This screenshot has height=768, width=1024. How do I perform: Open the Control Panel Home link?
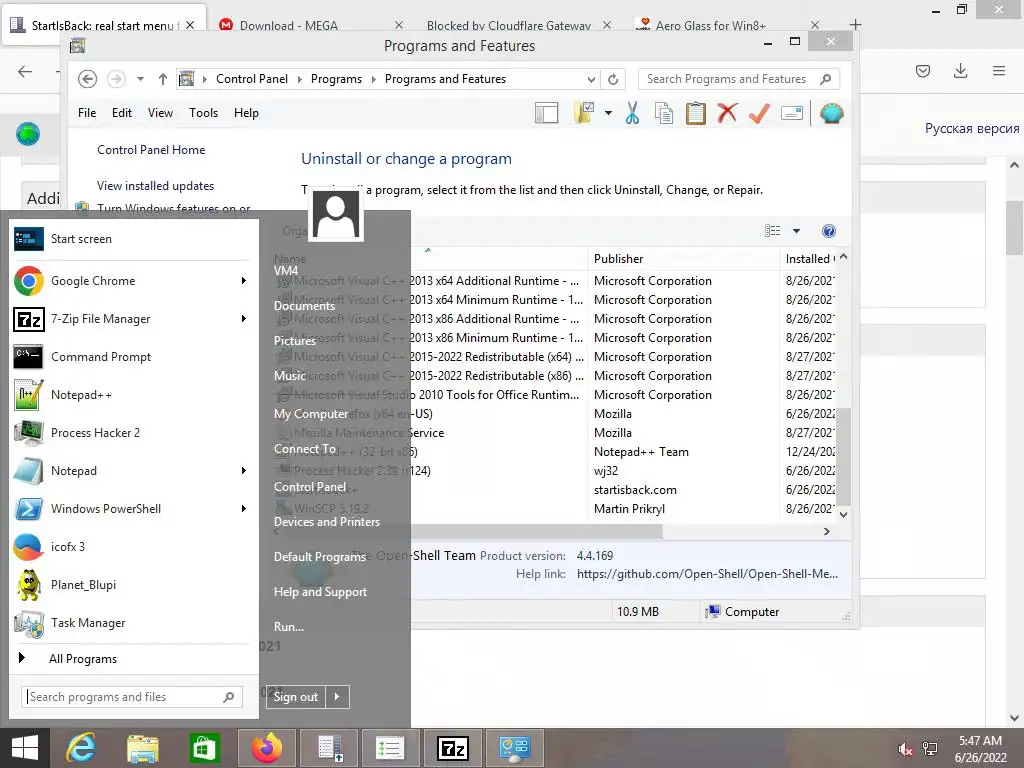[151, 150]
